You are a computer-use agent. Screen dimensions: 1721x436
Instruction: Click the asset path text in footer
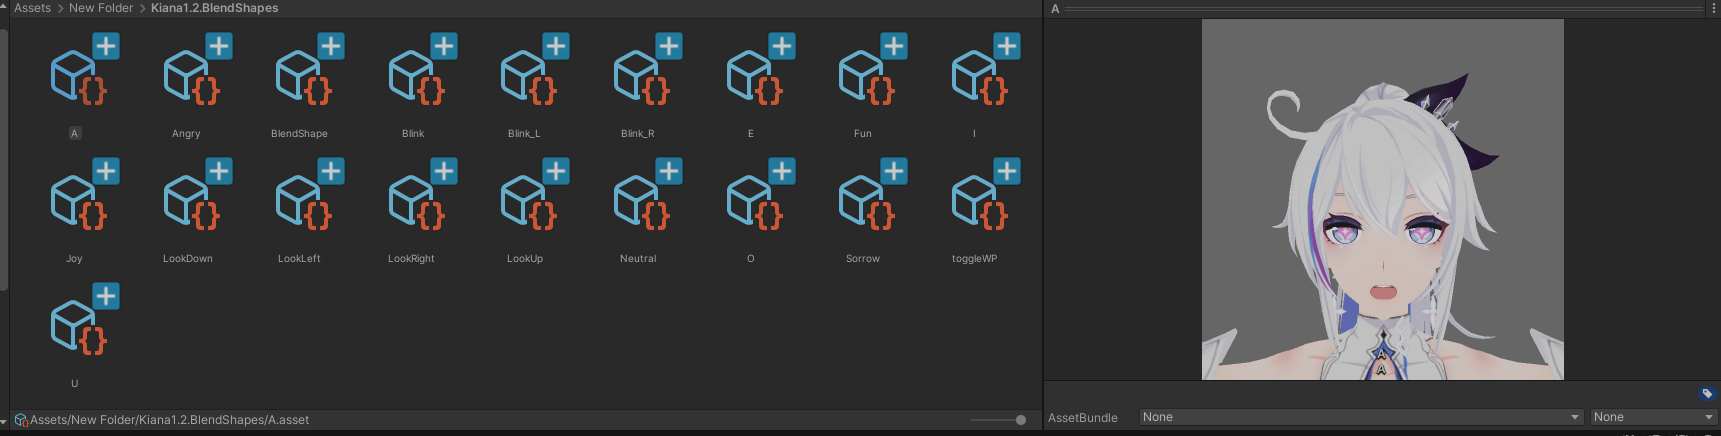point(170,420)
